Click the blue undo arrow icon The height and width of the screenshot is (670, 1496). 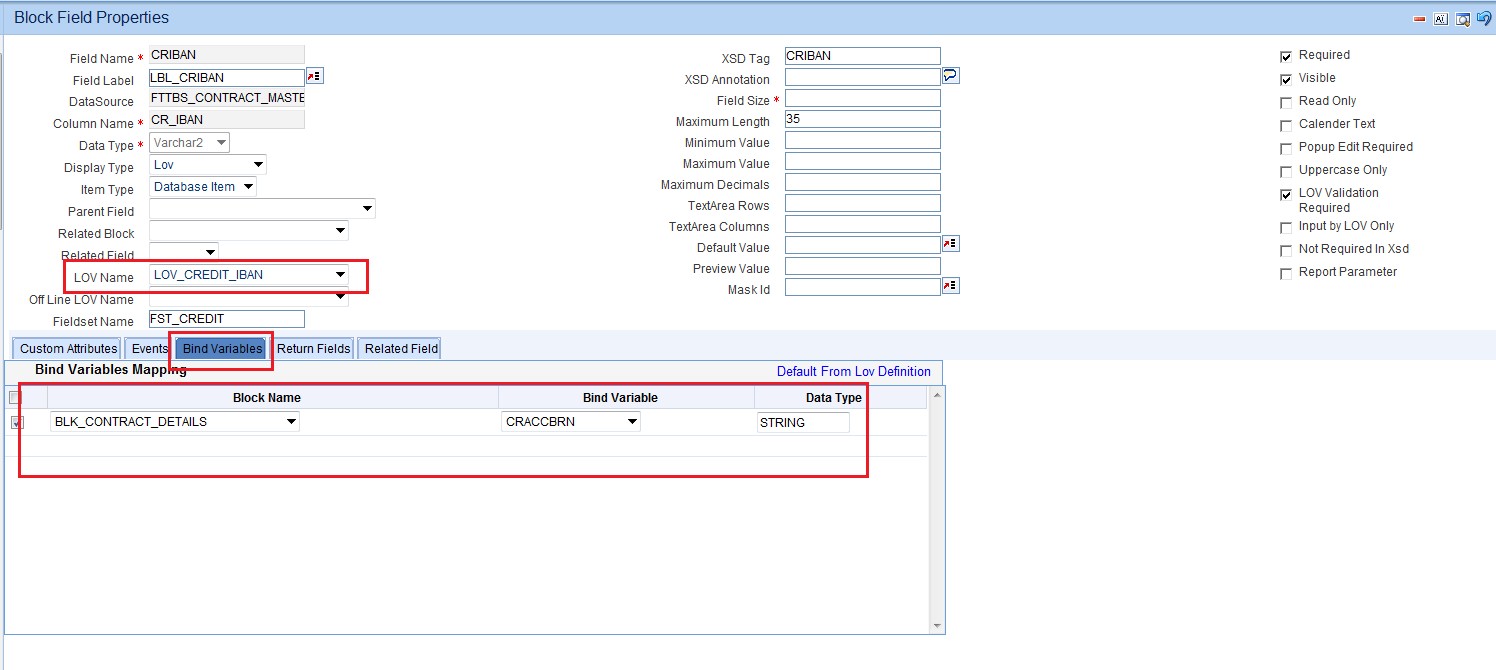tap(1484, 18)
